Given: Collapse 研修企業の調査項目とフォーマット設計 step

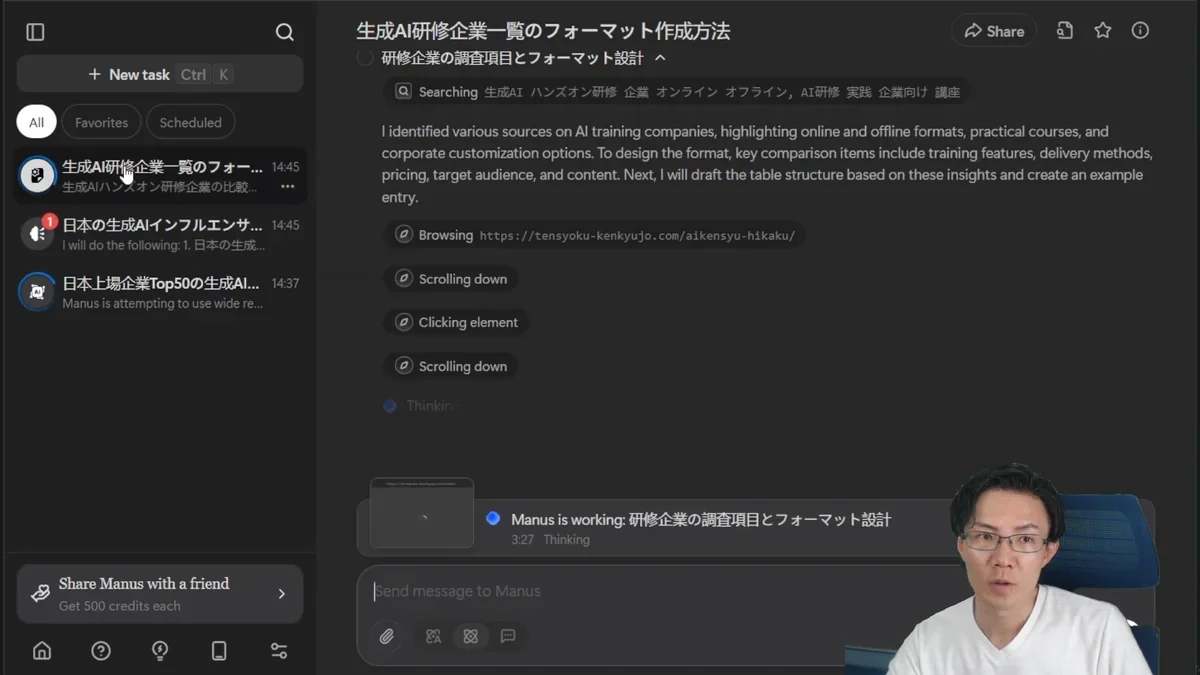Looking at the screenshot, I should click(661, 58).
